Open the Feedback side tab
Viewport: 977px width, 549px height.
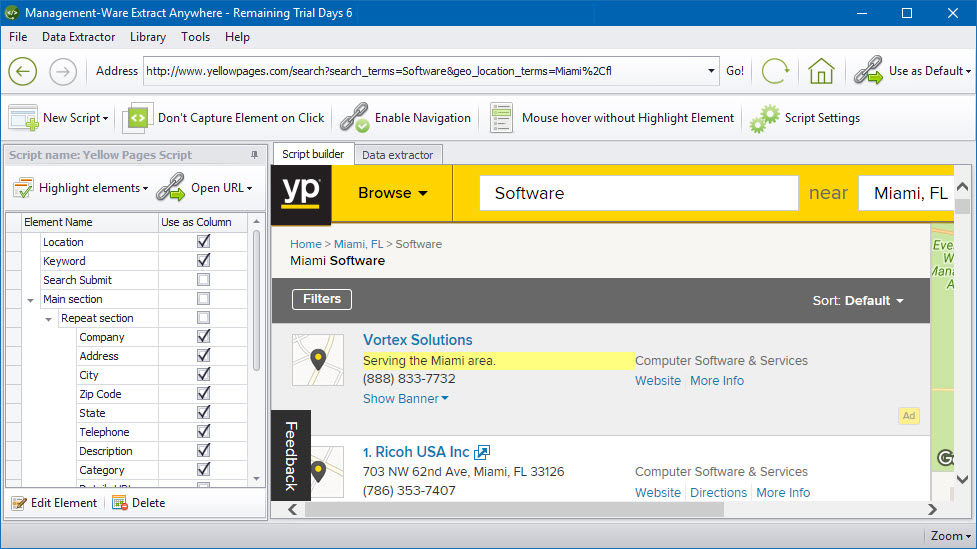[x=291, y=456]
